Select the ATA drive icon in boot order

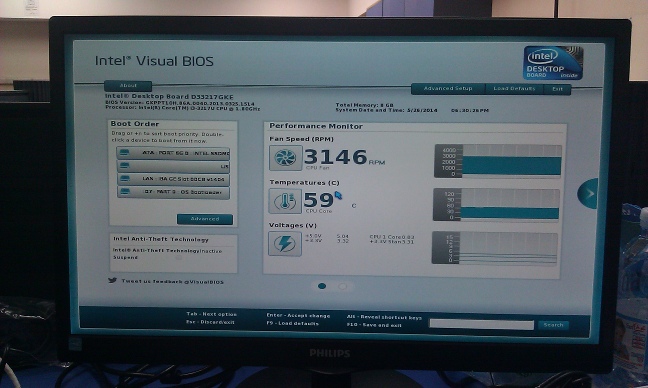point(124,153)
